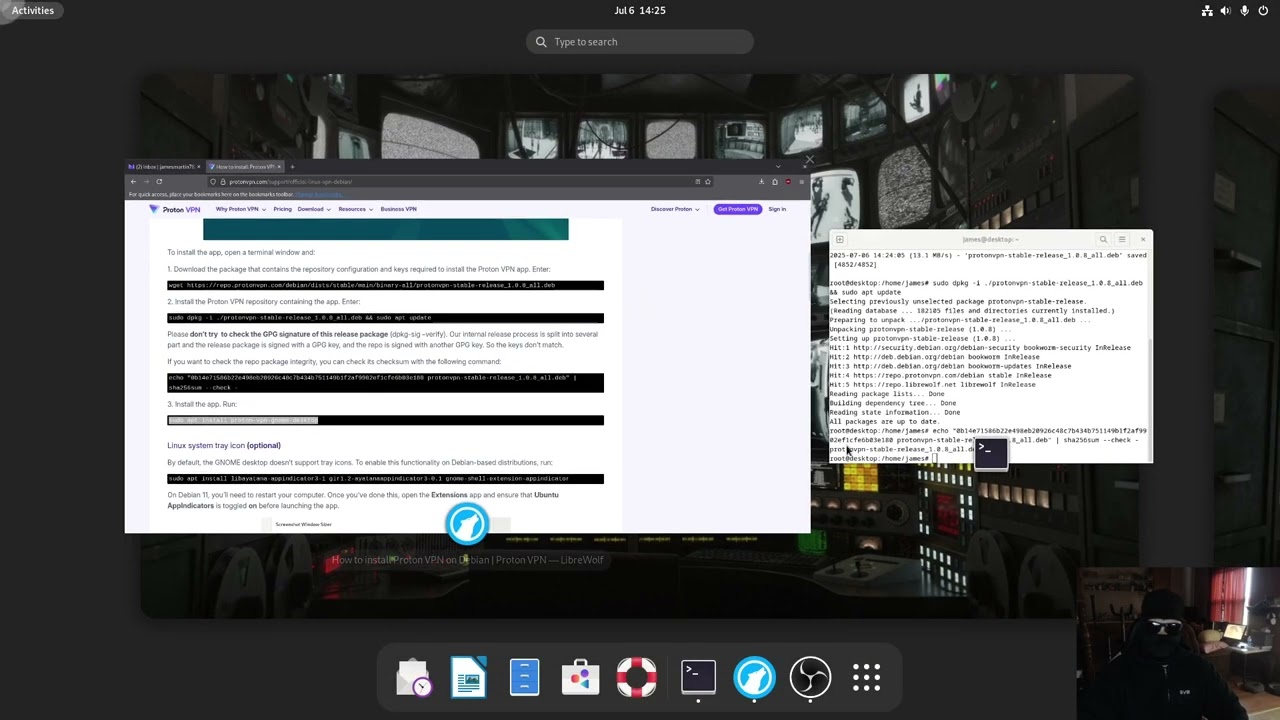The height and width of the screenshot is (720, 1280).
Task: Reload the Proton VPN page
Action: click(x=159, y=182)
